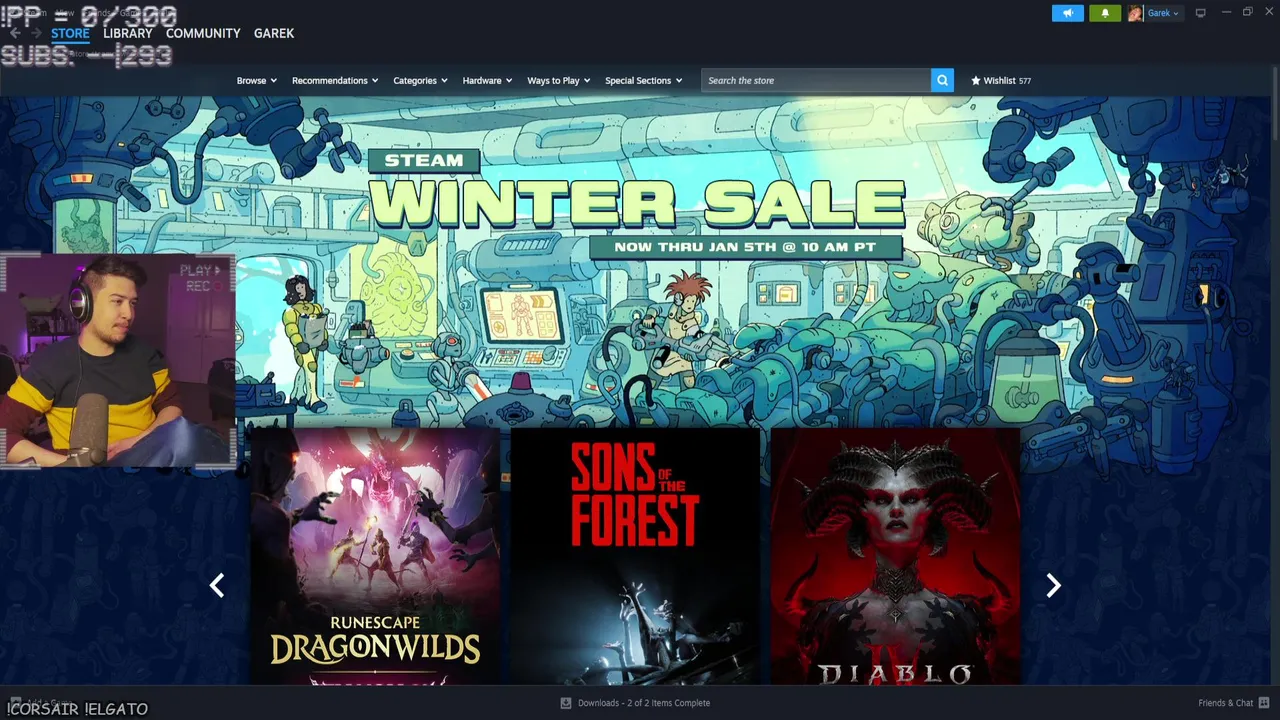Go forward with the right arrow

37,33
